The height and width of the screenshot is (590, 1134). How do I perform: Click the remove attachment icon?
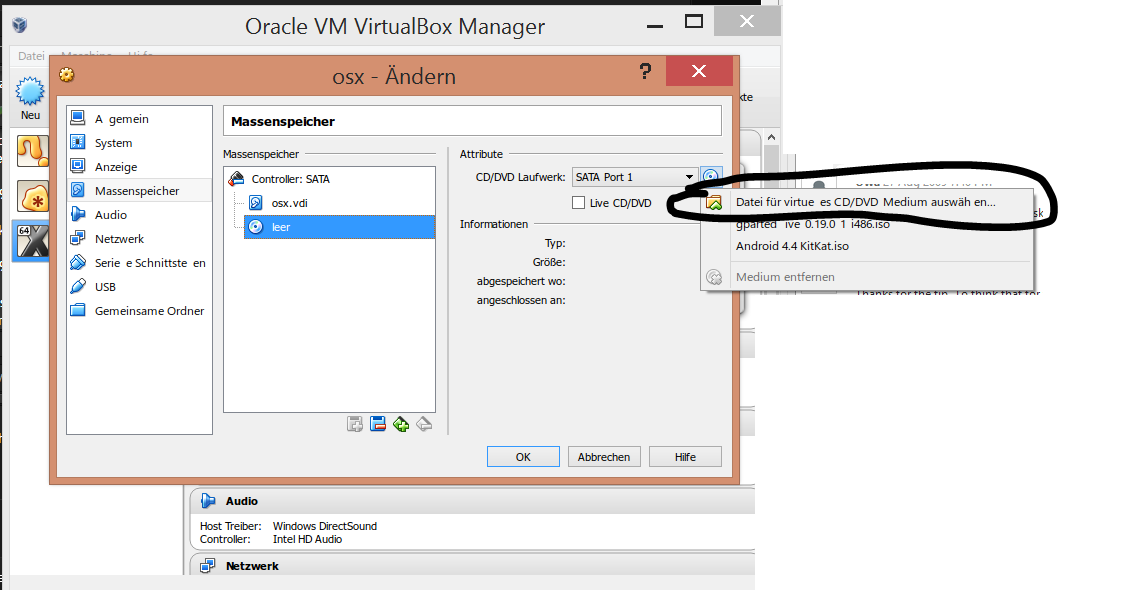[x=425, y=424]
